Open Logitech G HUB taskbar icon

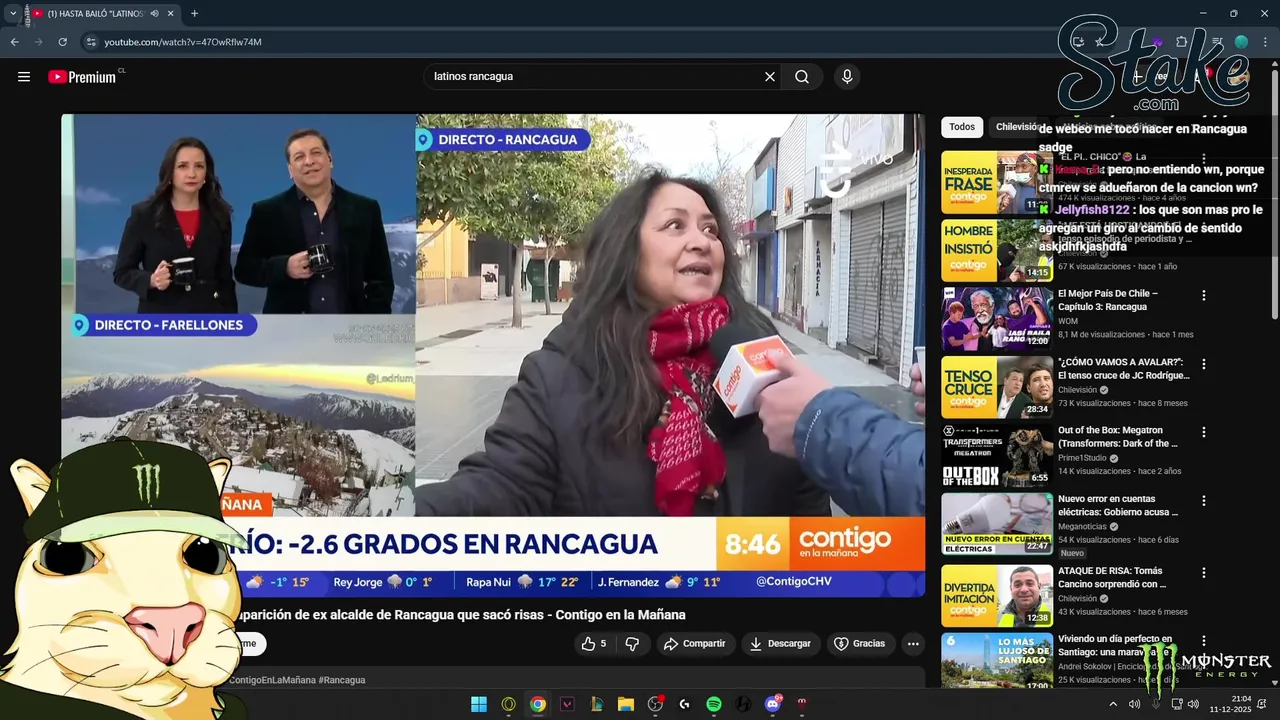point(684,704)
